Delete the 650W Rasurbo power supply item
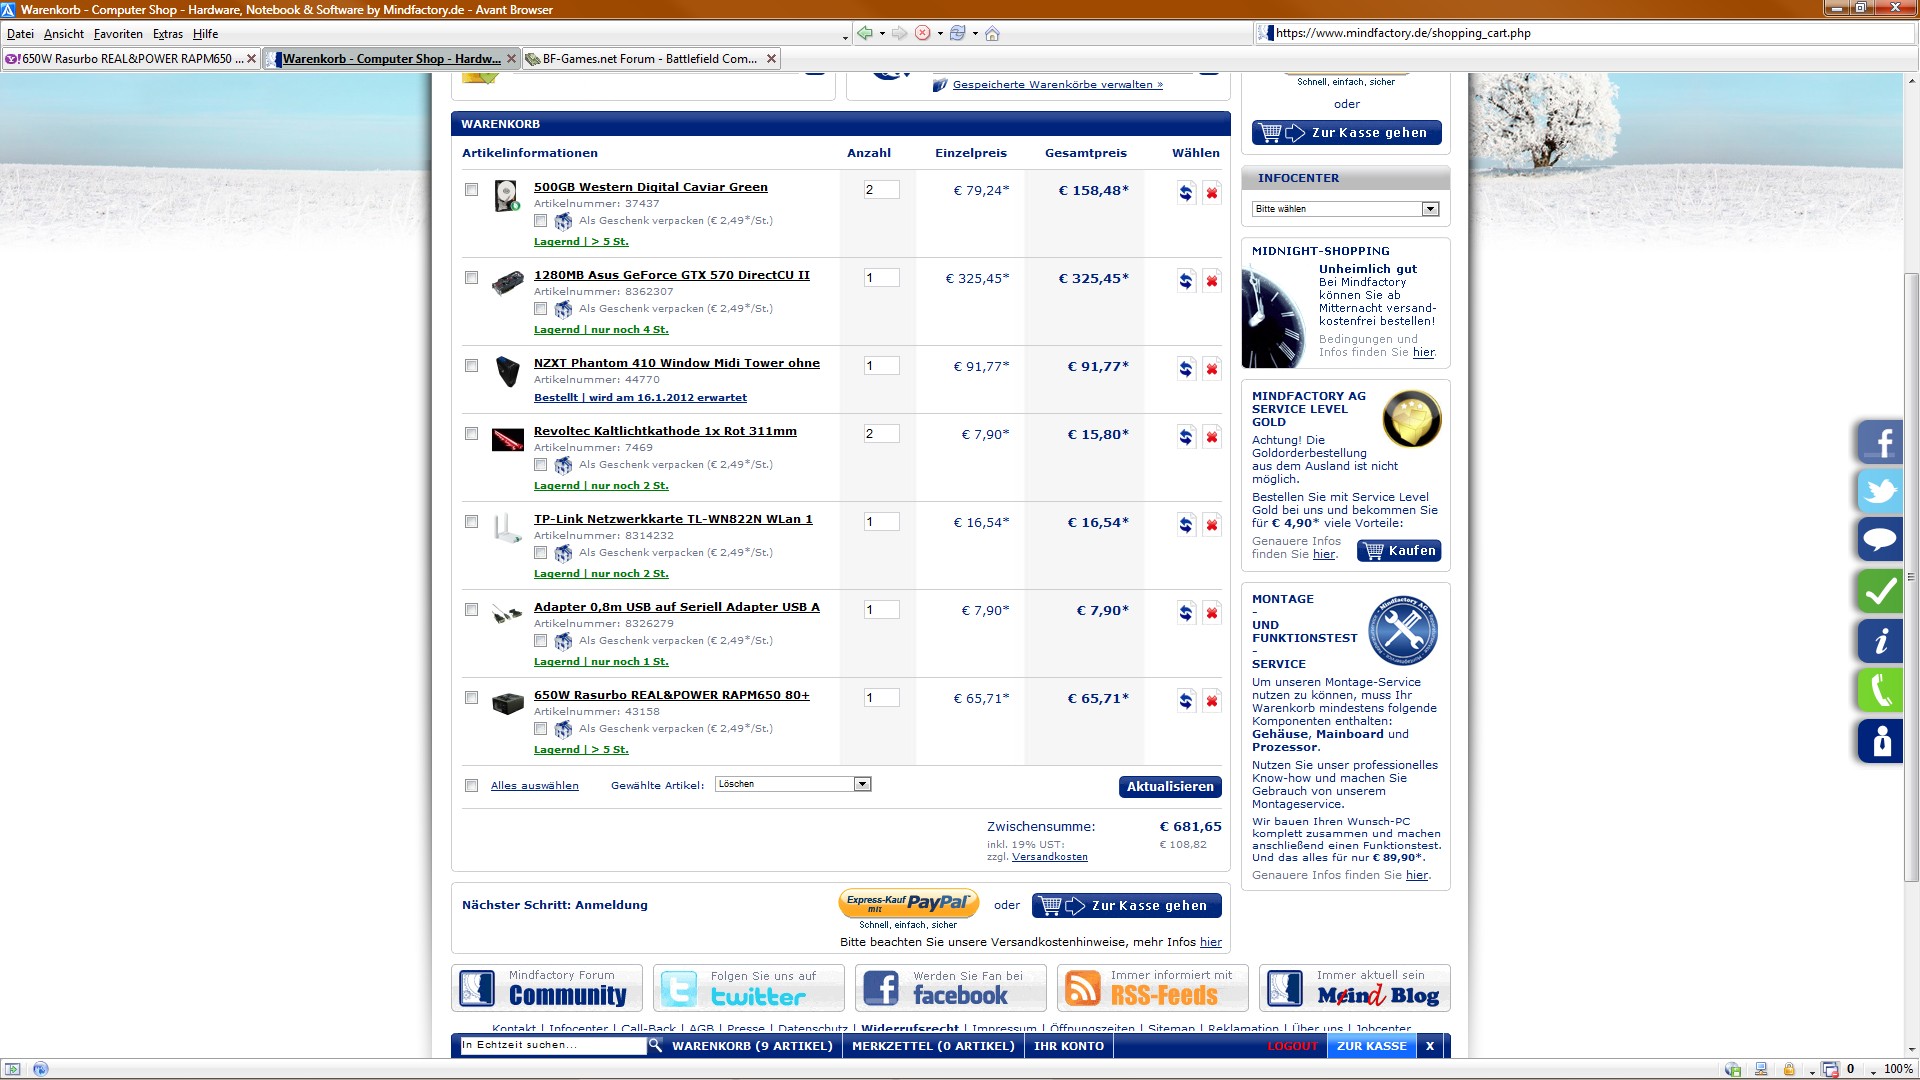Screen dimensions: 1920x1080 [1211, 701]
